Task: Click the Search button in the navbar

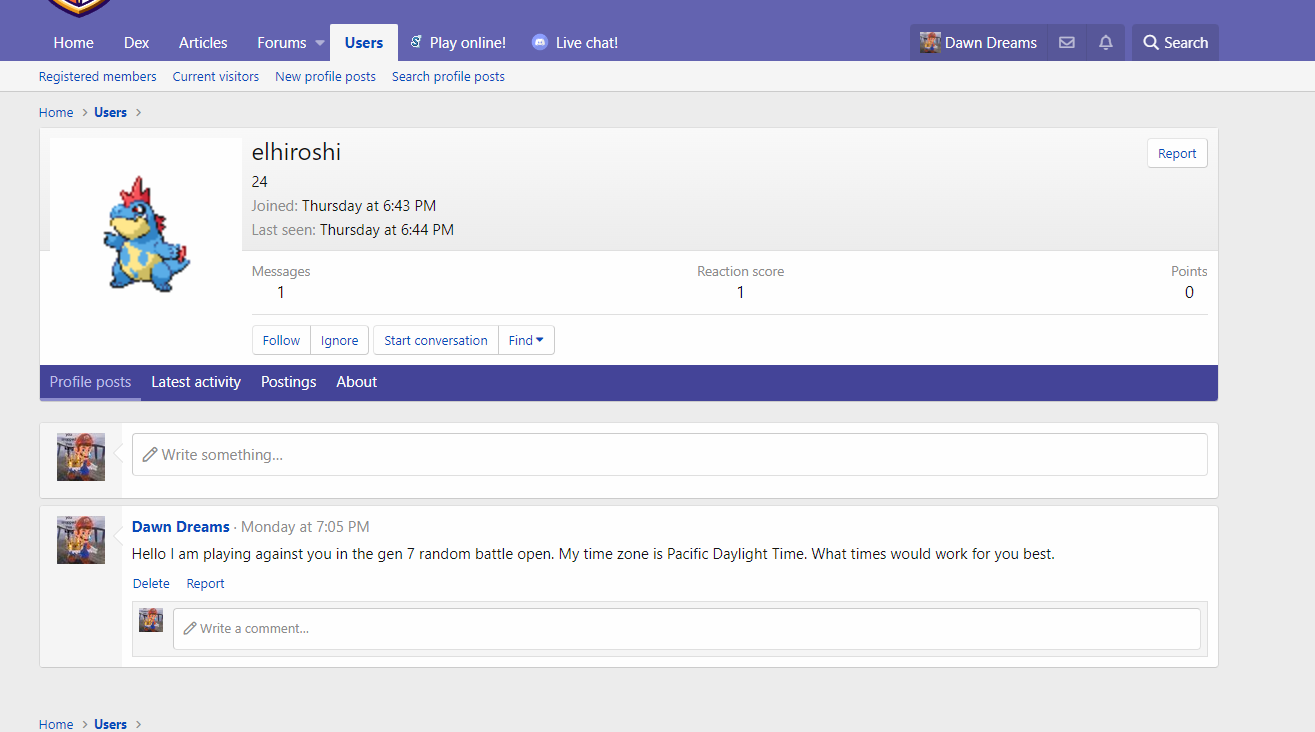Action: 1175,43
